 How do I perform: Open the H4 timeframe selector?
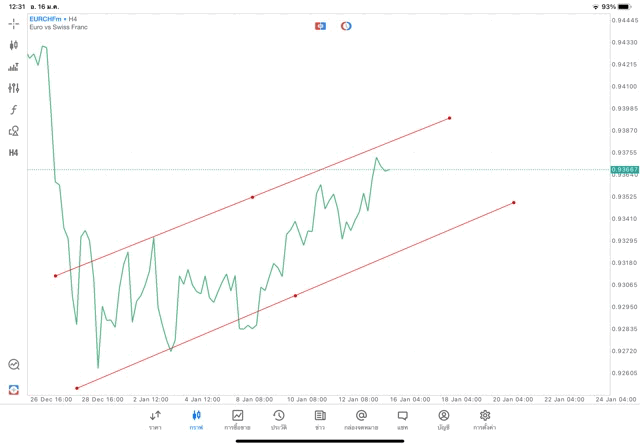click(x=14, y=153)
